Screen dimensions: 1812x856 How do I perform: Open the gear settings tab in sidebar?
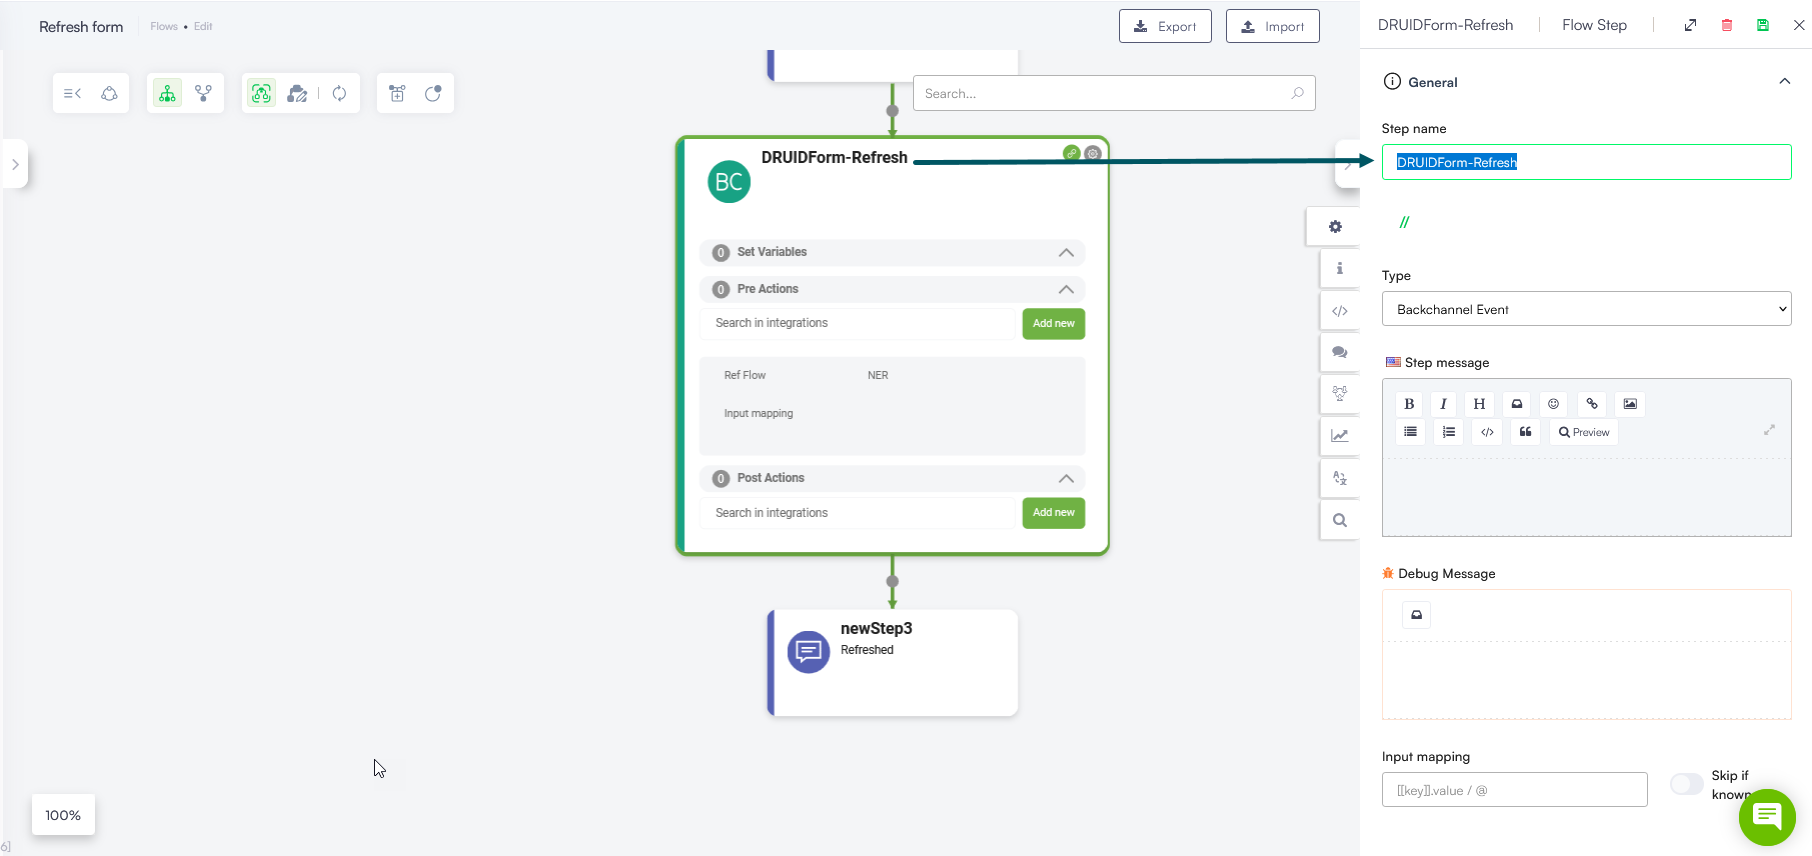point(1335,227)
